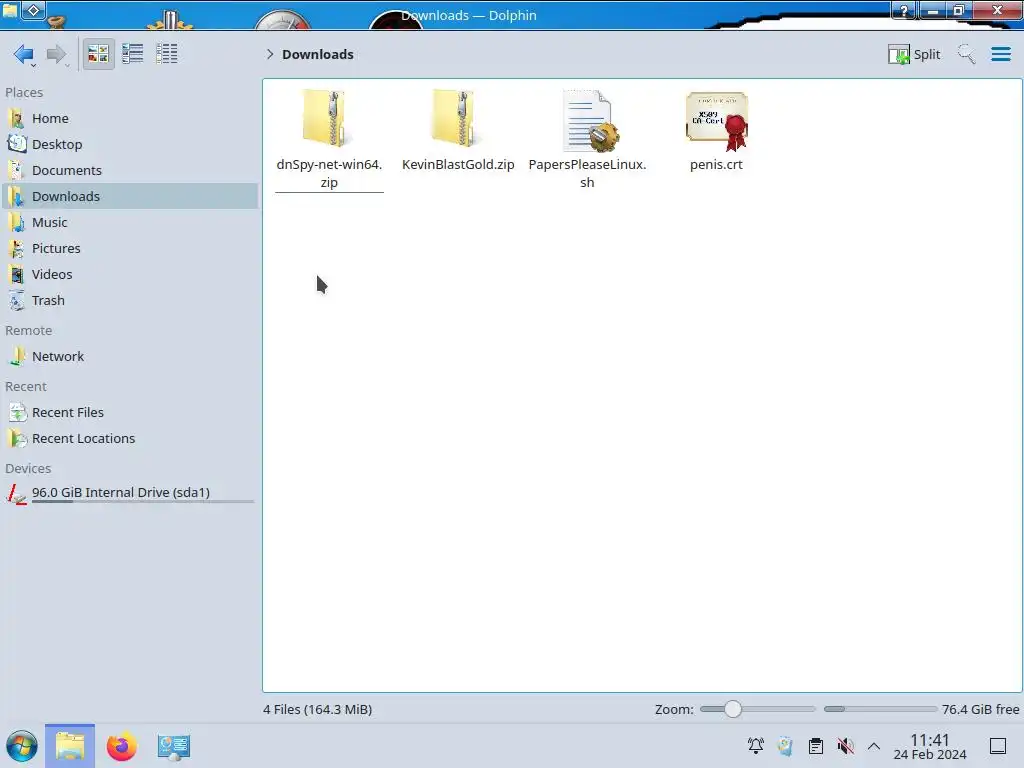1024x768 pixels.
Task: Open Recent Locations
Action: tap(130, 439)
